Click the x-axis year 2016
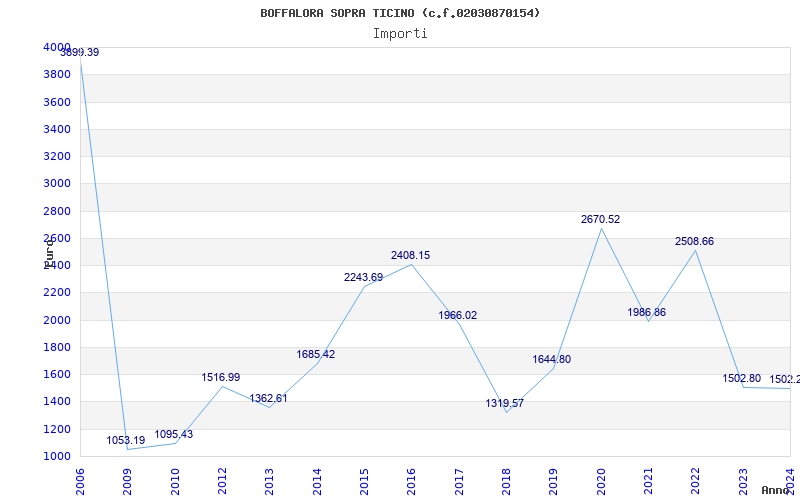The height and width of the screenshot is (500, 800). 411,482
